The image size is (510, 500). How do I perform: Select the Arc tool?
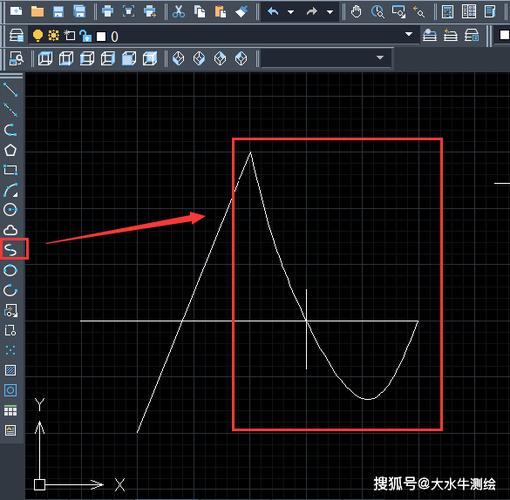click(x=10, y=190)
